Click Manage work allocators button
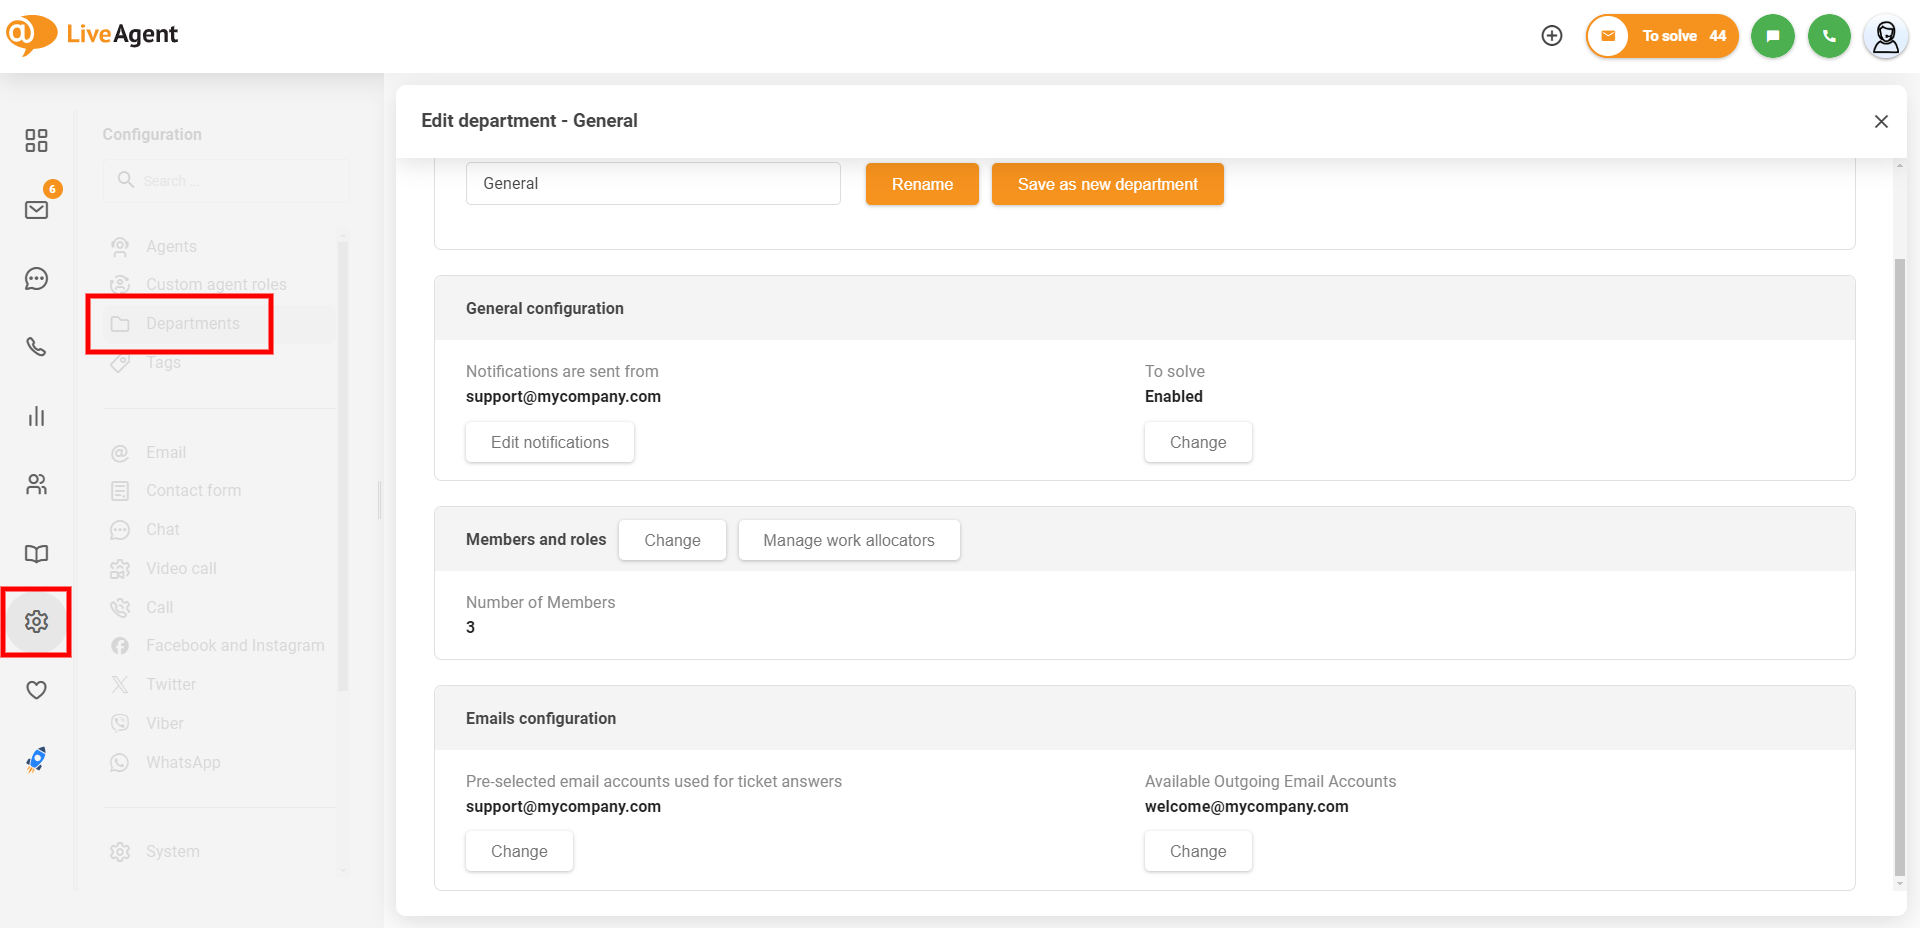Image resolution: width=1920 pixels, height=928 pixels. pos(848,540)
